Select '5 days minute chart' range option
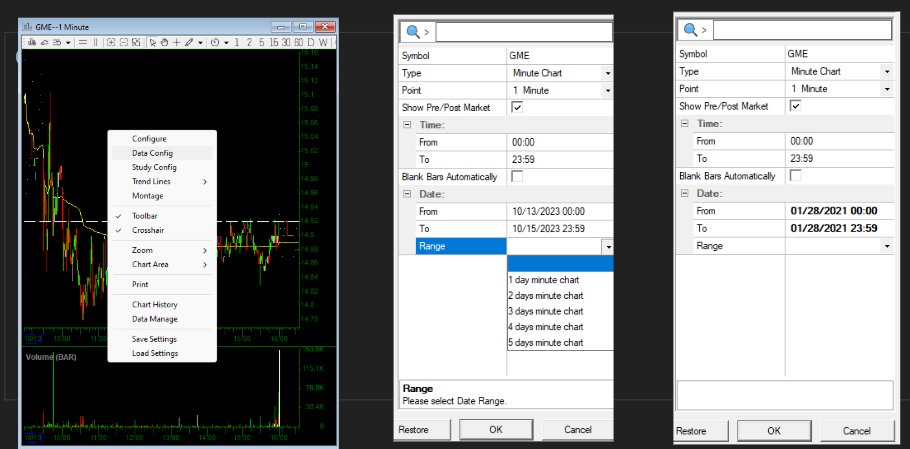Viewport: 910px width, 449px height. 559,342
